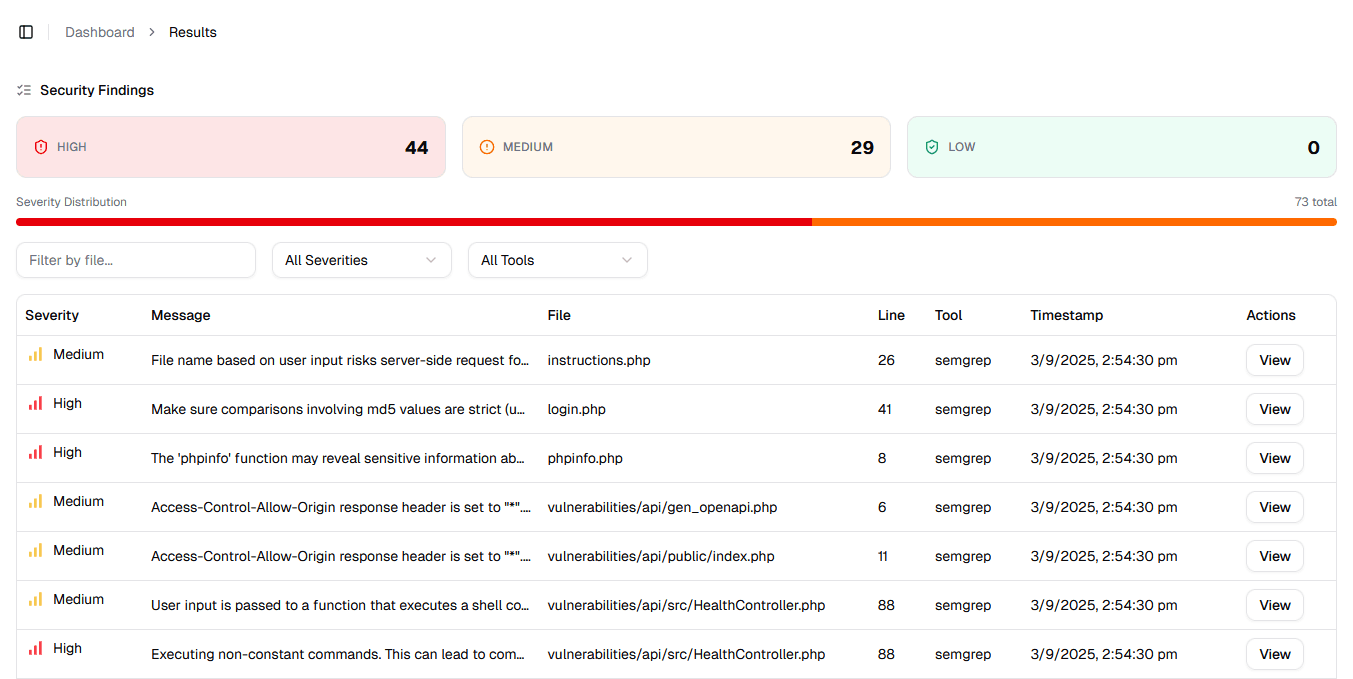
Task: Click the severity bars icon beside instructions.php Medium
Action: [x=33, y=353]
